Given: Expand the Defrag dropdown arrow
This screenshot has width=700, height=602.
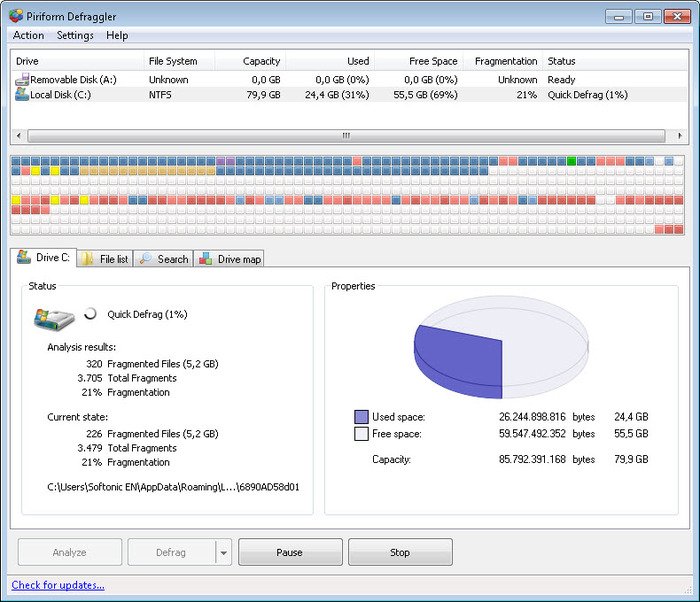Looking at the screenshot, I should pos(224,552).
